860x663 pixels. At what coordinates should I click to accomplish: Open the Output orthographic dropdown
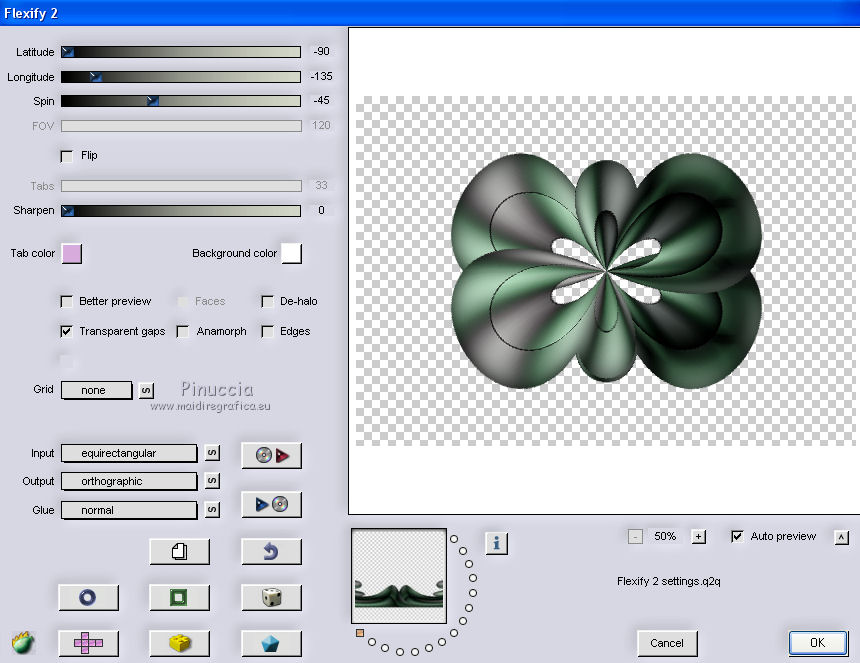click(x=129, y=481)
